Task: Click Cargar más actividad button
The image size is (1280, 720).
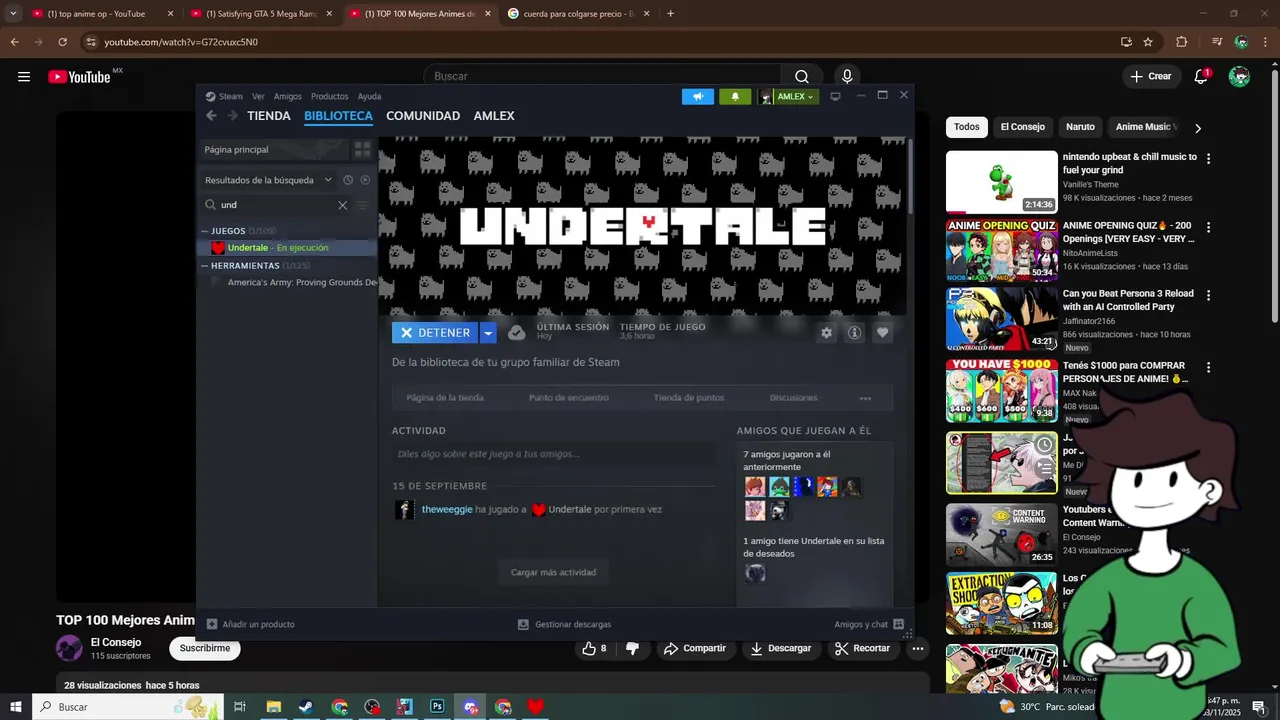Action: (553, 572)
